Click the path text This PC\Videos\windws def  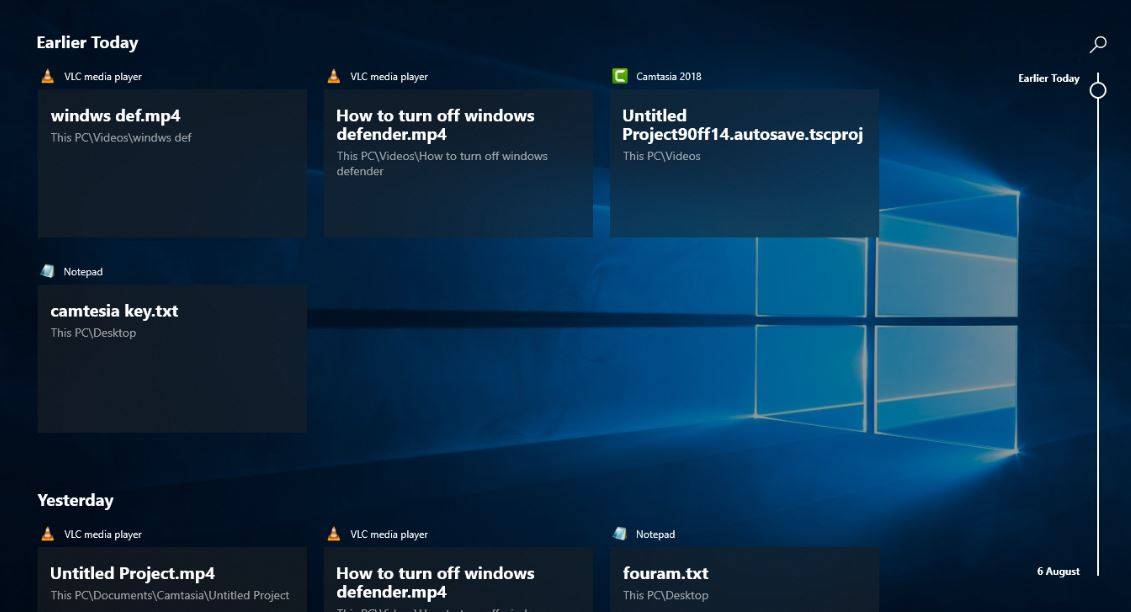(120, 137)
